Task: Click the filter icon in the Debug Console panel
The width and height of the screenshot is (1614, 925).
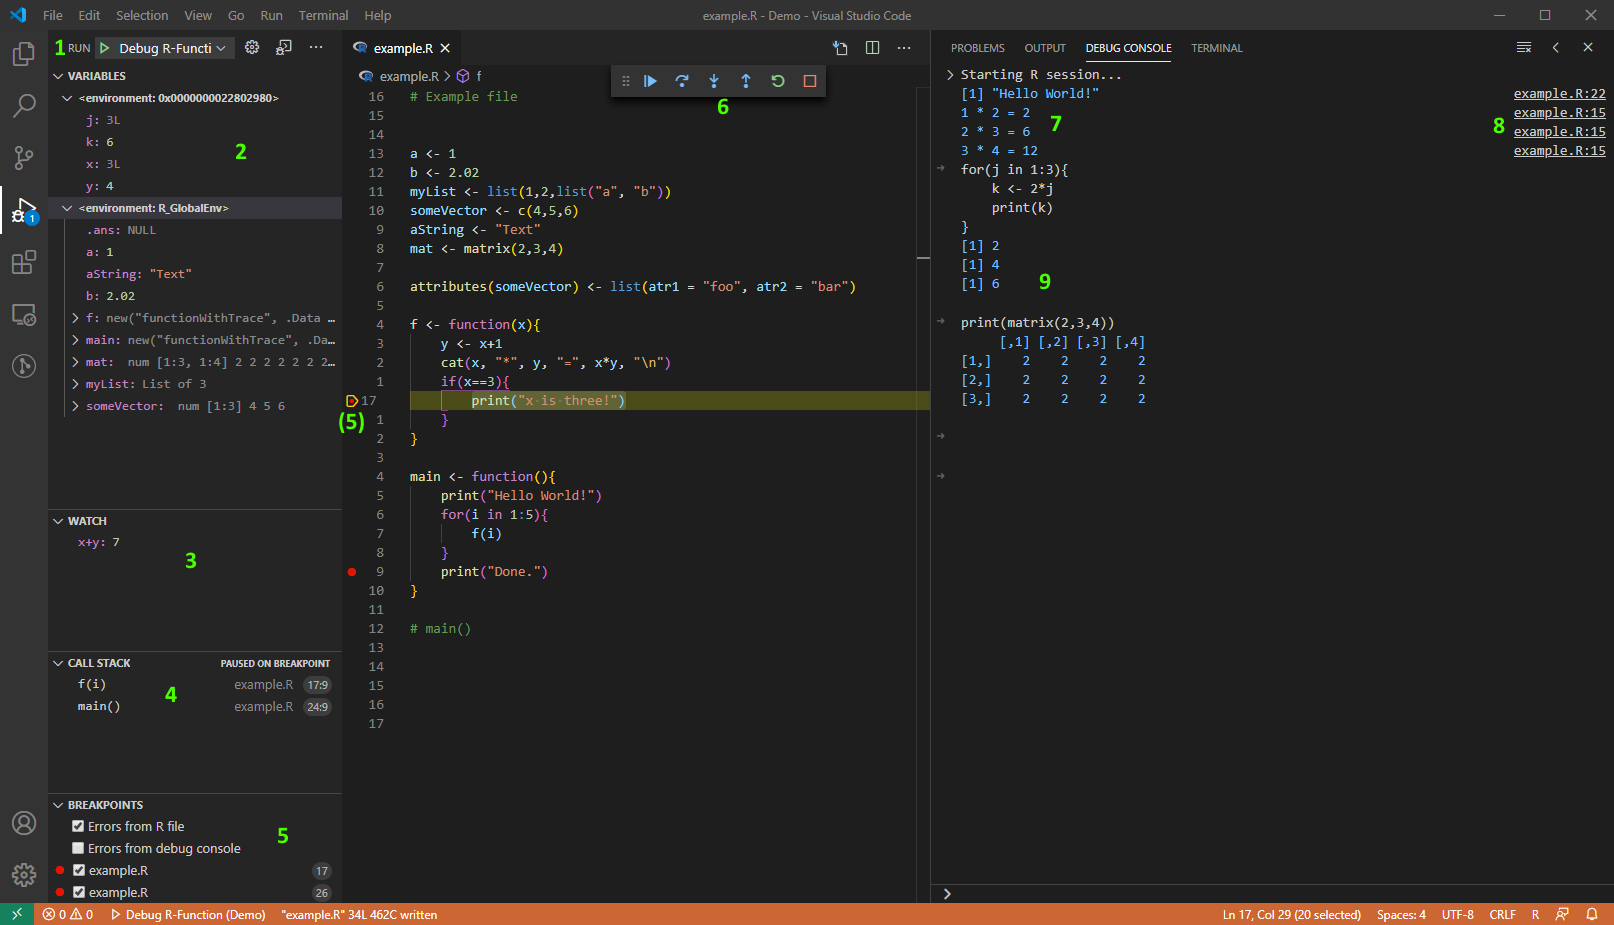Action: pyautogui.click(x=1524, y=46)
